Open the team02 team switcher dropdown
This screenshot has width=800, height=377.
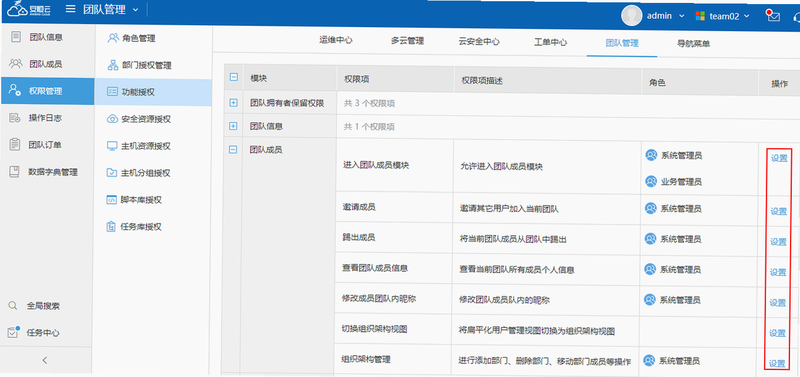tap(723, 16)
